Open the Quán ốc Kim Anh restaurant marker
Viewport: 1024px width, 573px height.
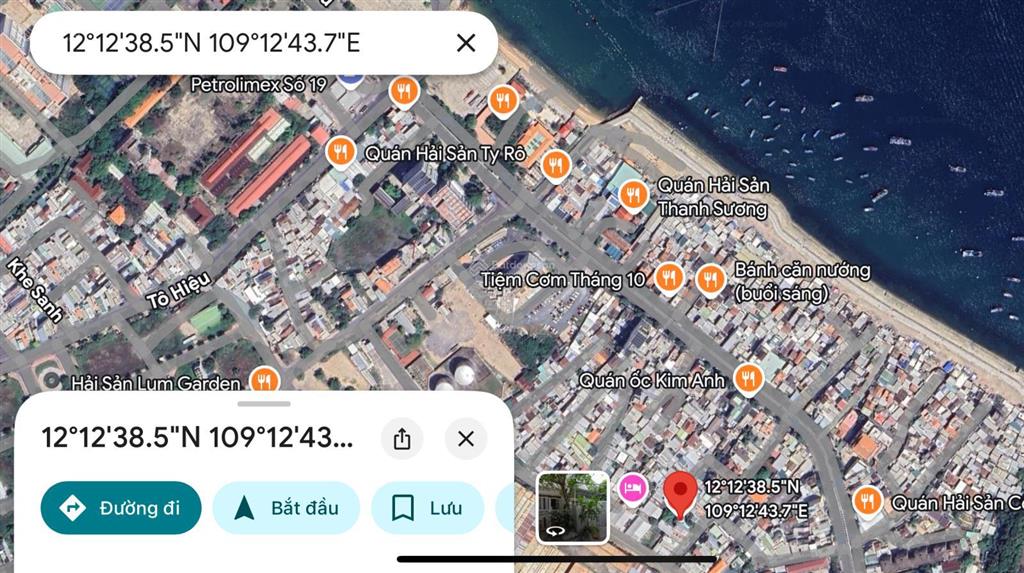point(747,379)
